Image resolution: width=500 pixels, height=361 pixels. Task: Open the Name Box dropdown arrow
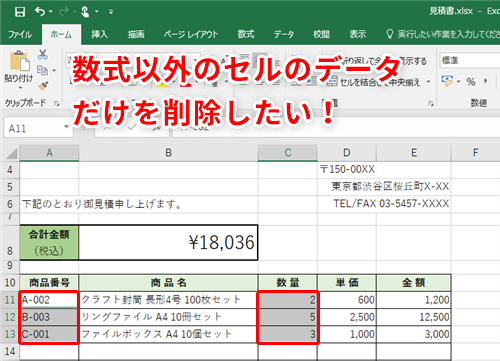[x=66, y=127]
